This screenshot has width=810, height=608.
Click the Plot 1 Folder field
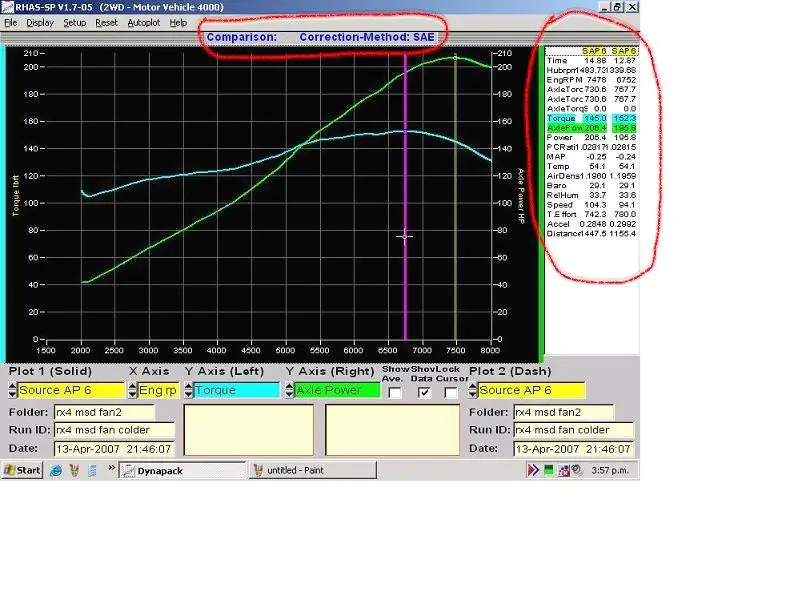pyautogui.click(x=104, y=412)
